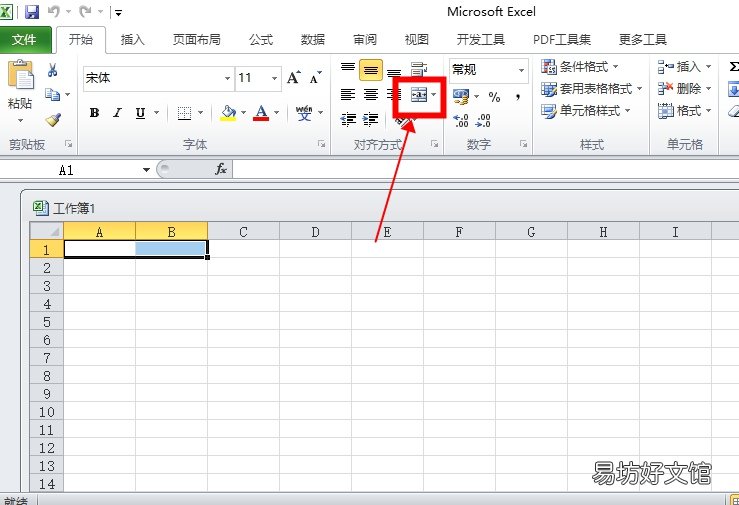739x505 pixels.
Task: Decrease font size with small A icon
Action: coord(315,77)
